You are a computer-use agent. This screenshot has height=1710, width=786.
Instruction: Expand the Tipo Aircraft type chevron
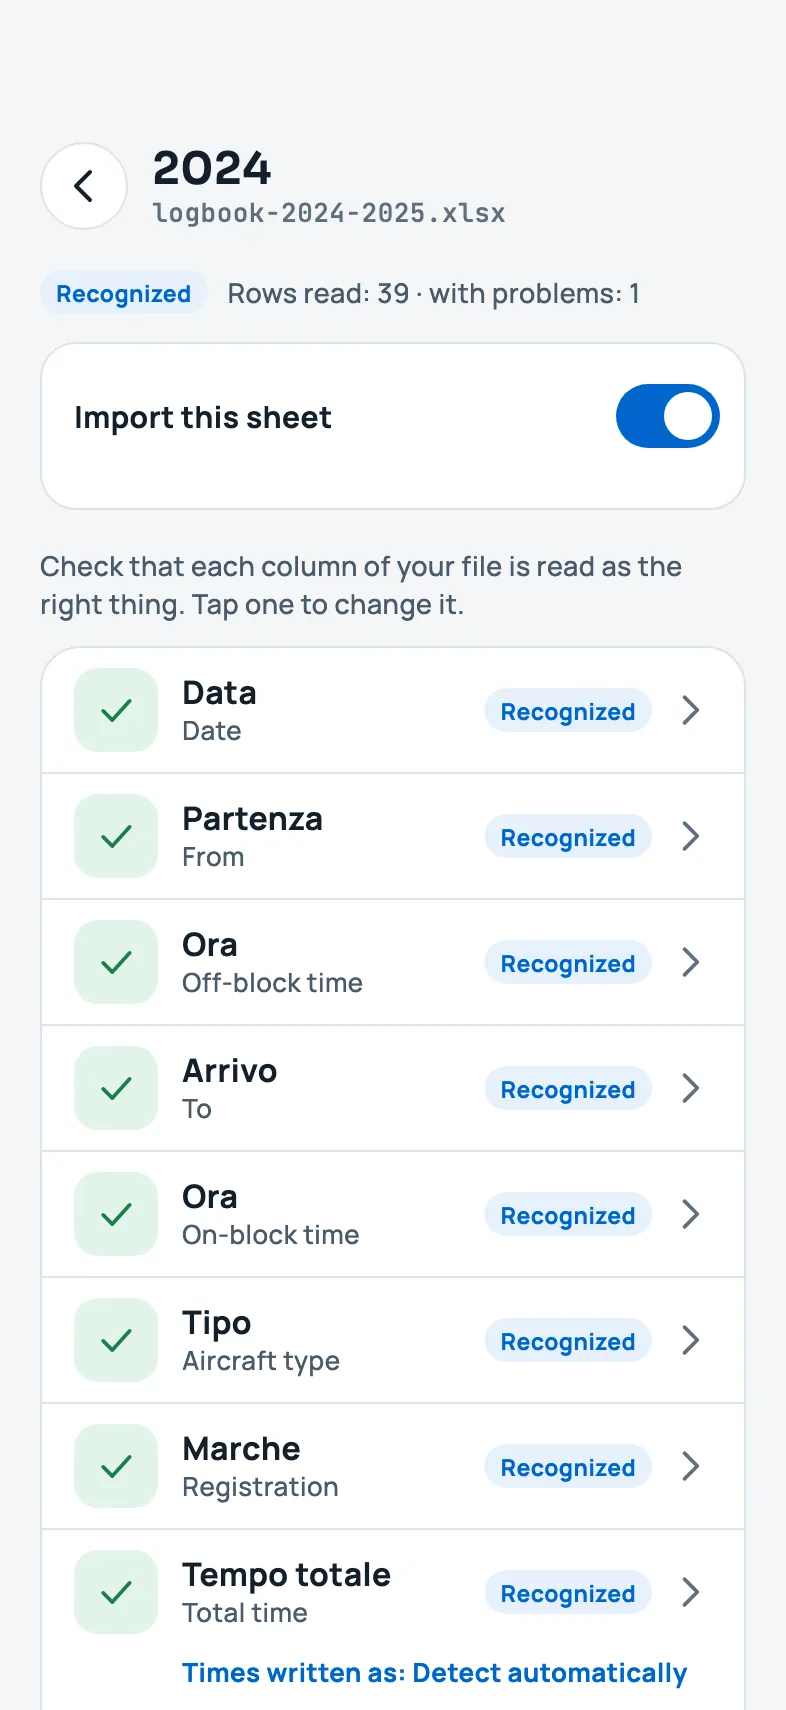pos(690,1341)
